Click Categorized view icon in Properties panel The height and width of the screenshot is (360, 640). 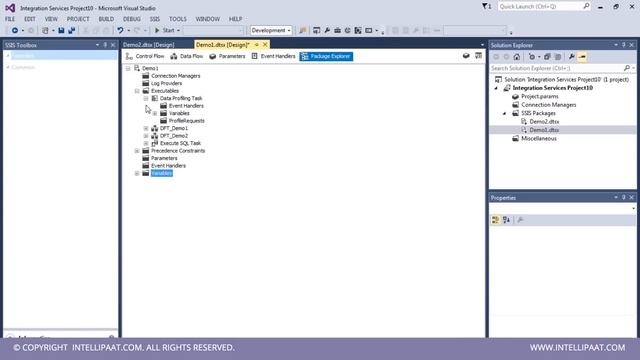tap(496, 220)
